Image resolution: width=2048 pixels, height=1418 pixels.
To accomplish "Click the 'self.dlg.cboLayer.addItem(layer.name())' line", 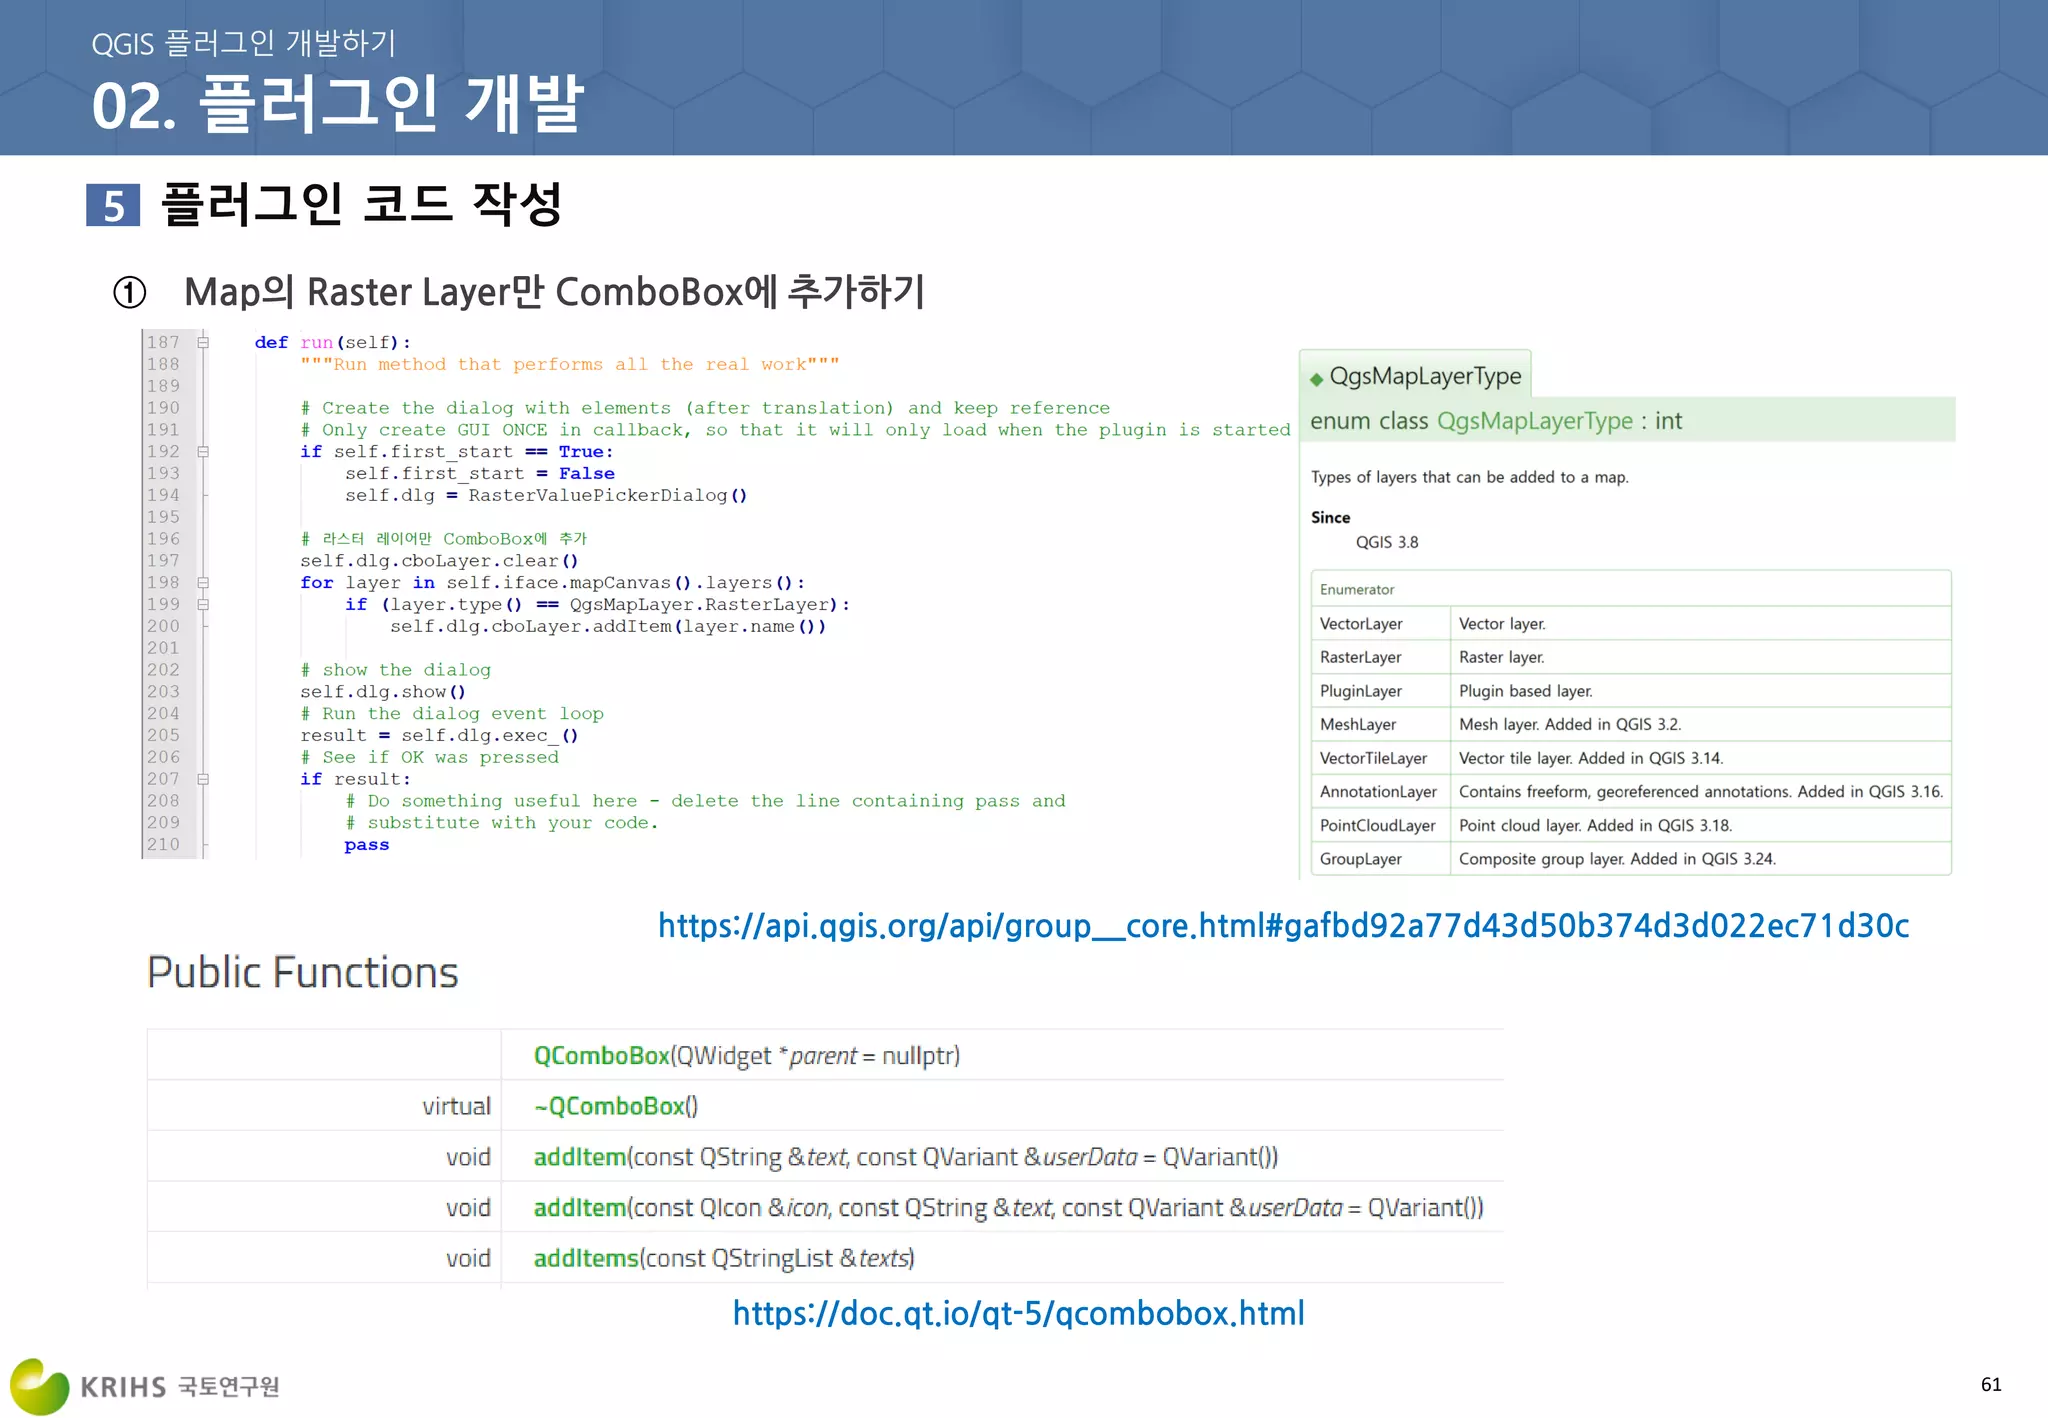I will click(608, 626).
